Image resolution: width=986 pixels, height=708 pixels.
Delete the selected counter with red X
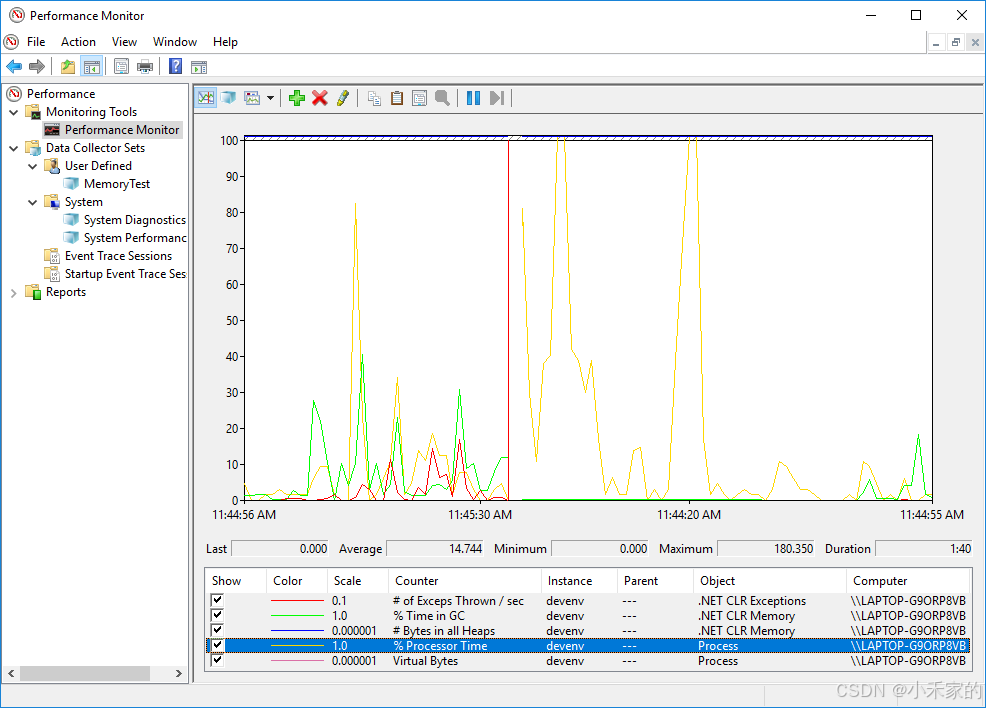click(x=319, y=98)
